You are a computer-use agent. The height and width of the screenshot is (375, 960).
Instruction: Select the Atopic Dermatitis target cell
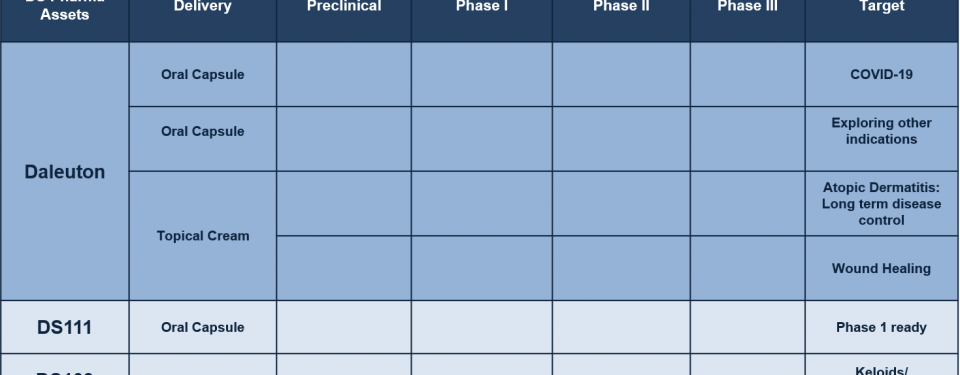click(x=882, y=203)
